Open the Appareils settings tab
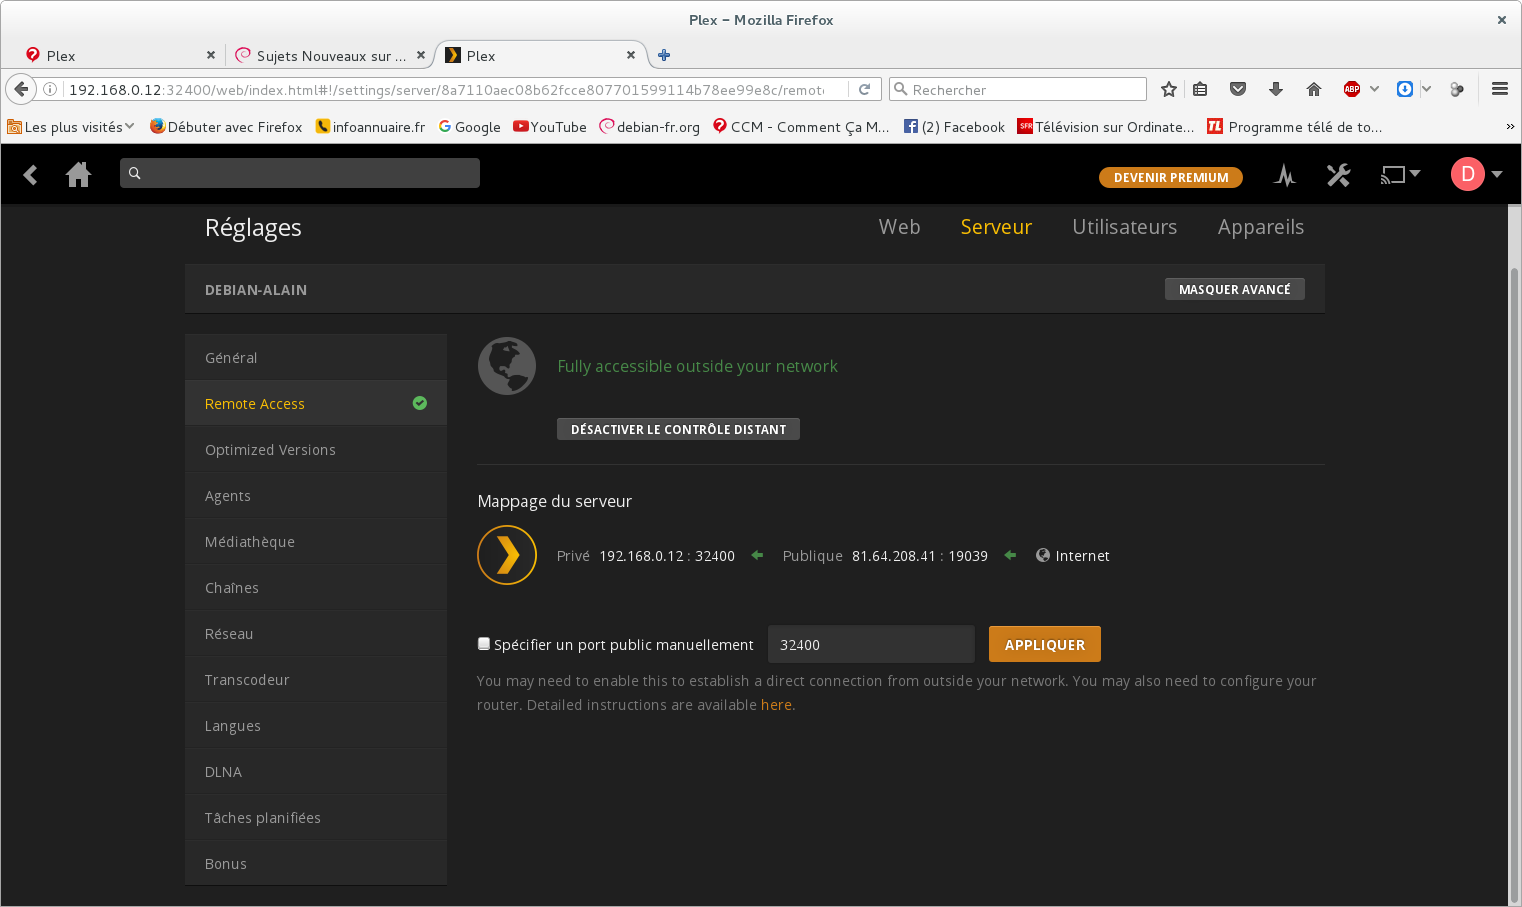Viewport: 1522px width, 907px height. [1261, 227]
